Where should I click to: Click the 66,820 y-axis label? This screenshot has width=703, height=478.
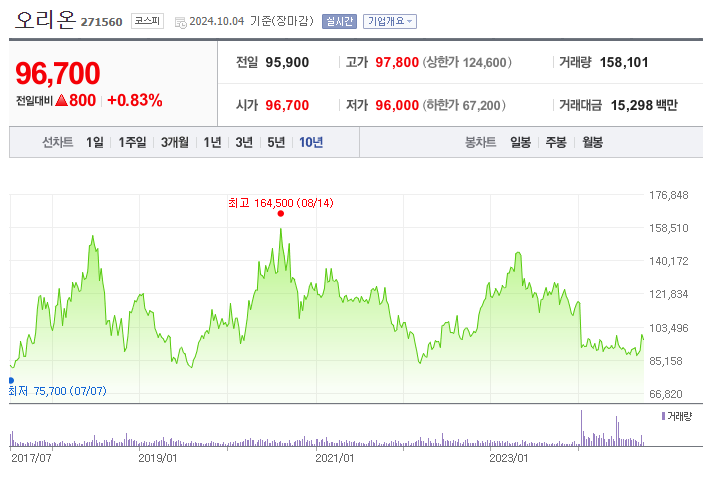666,394
